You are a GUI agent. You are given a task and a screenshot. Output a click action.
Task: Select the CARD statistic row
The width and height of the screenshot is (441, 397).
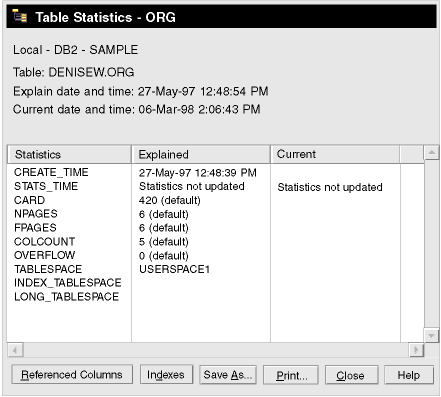[x=29, y=200]
